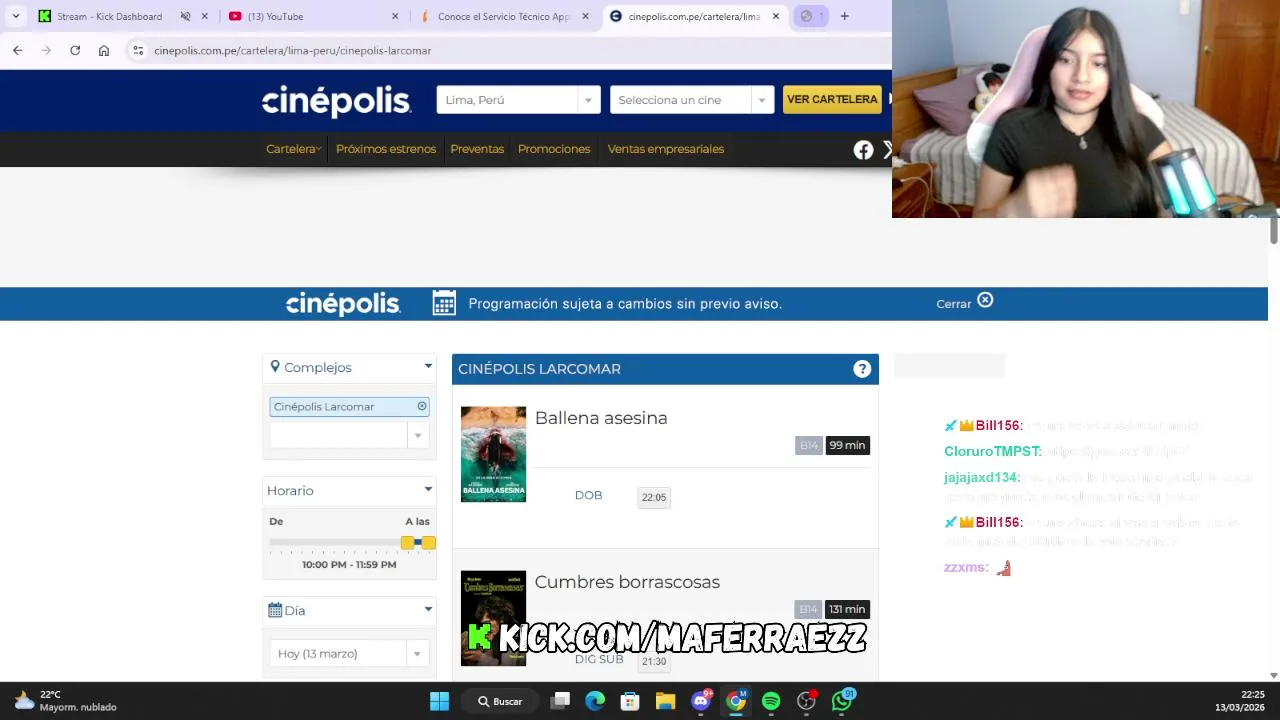This screenshot has width=1280, height=720.
Task: Open a new browser tab
Action: pyautogui.click(x=844, y=16)
